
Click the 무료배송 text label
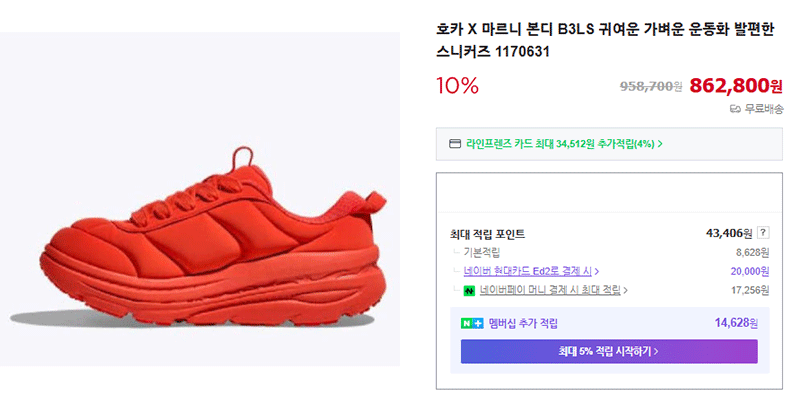(x=764, y=109)
